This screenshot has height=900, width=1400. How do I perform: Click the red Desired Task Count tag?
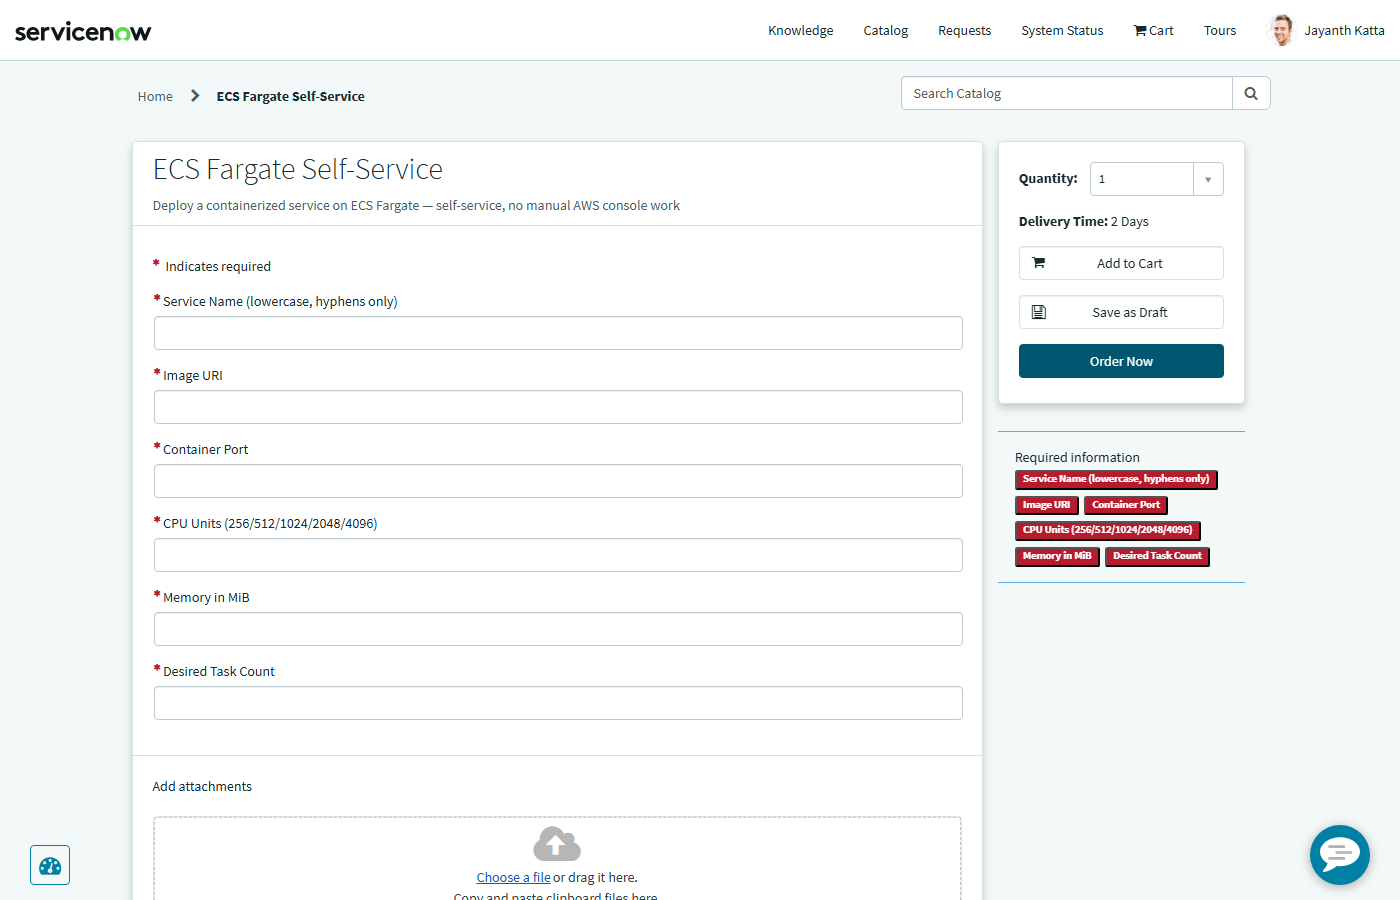[1157, 556]
